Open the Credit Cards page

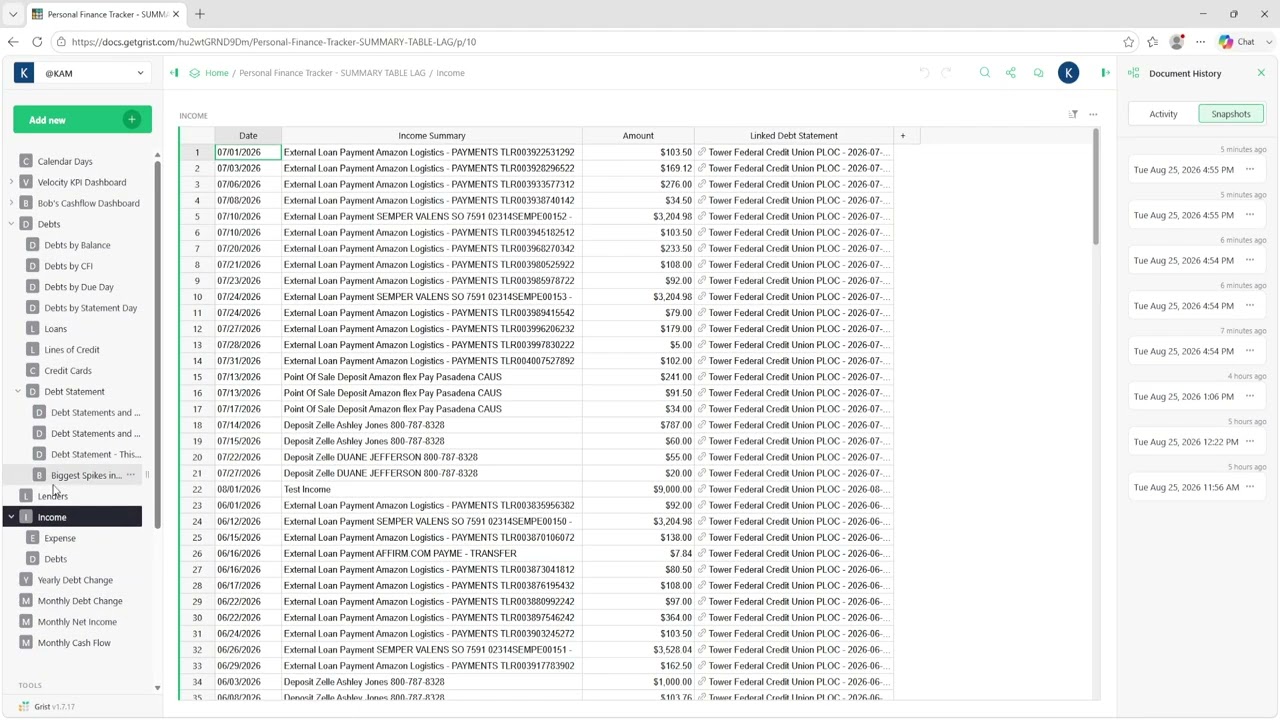coord(68,371)
